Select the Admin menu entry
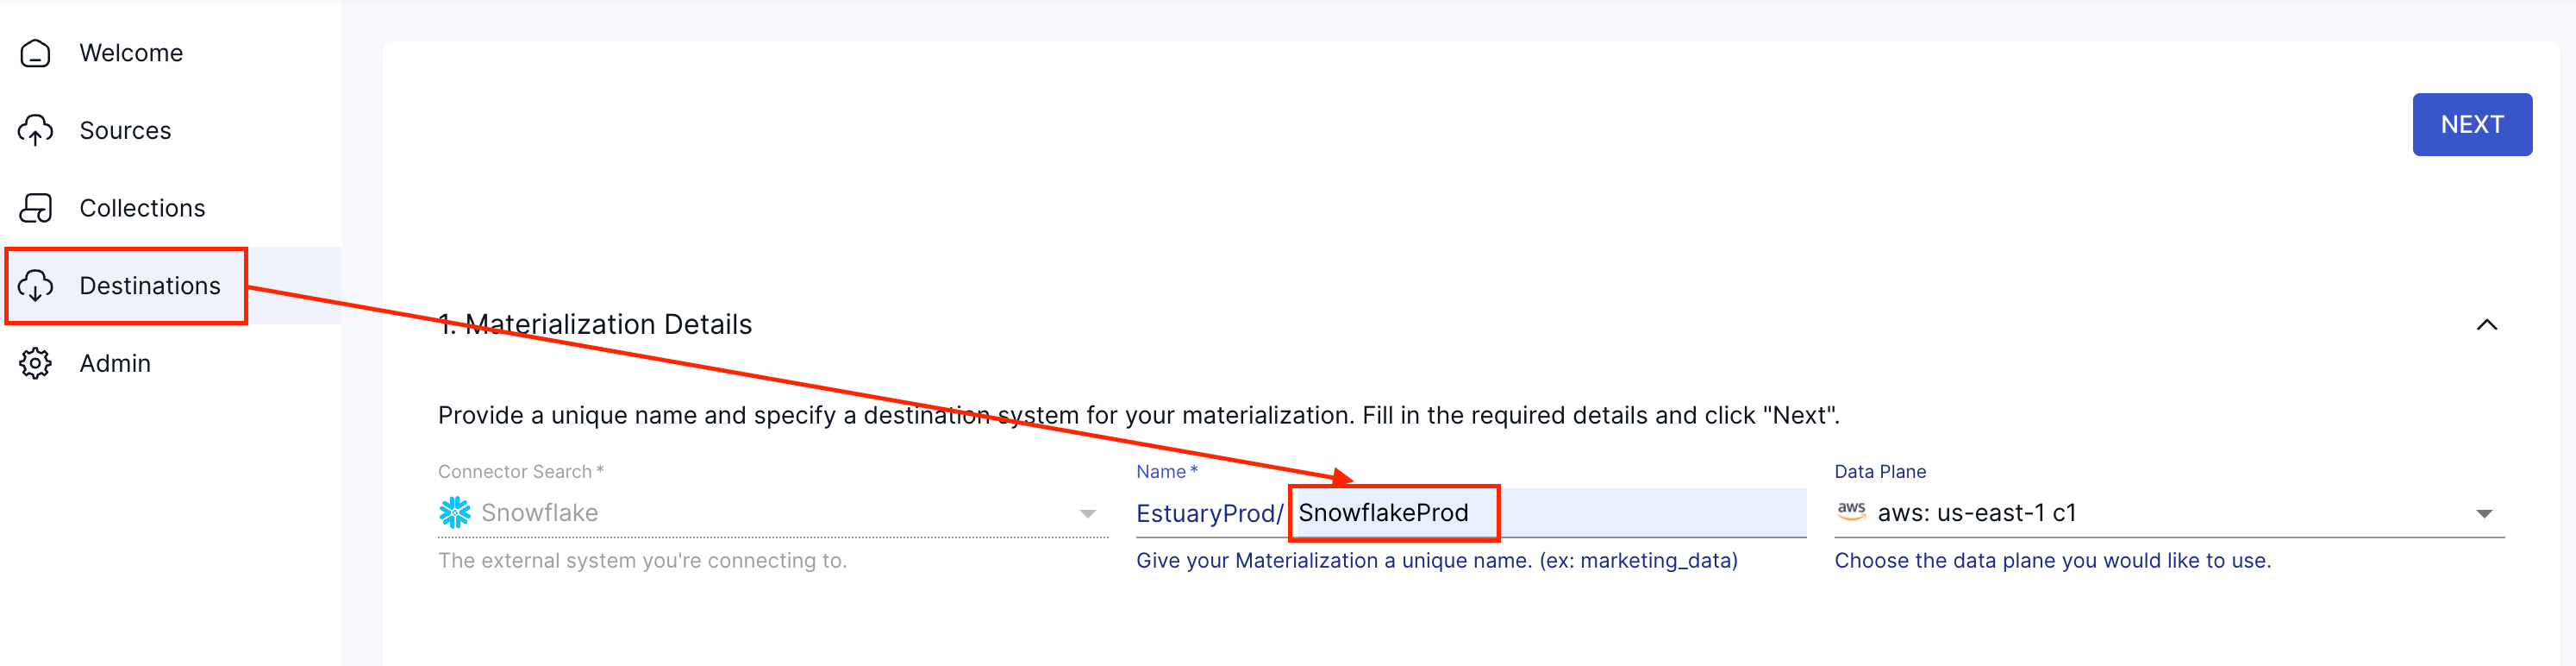The image size is (2576, 666). click(x=114, y=363)
